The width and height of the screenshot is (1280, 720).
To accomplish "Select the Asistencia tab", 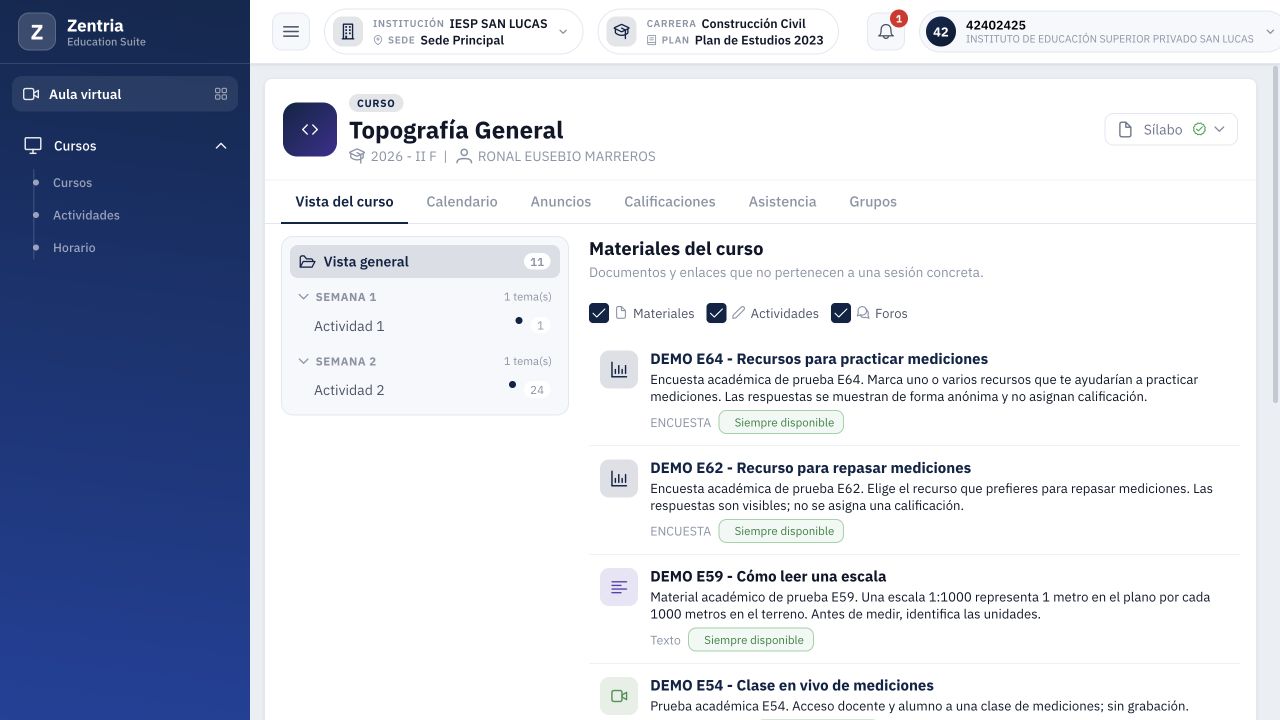I will 783,202.
